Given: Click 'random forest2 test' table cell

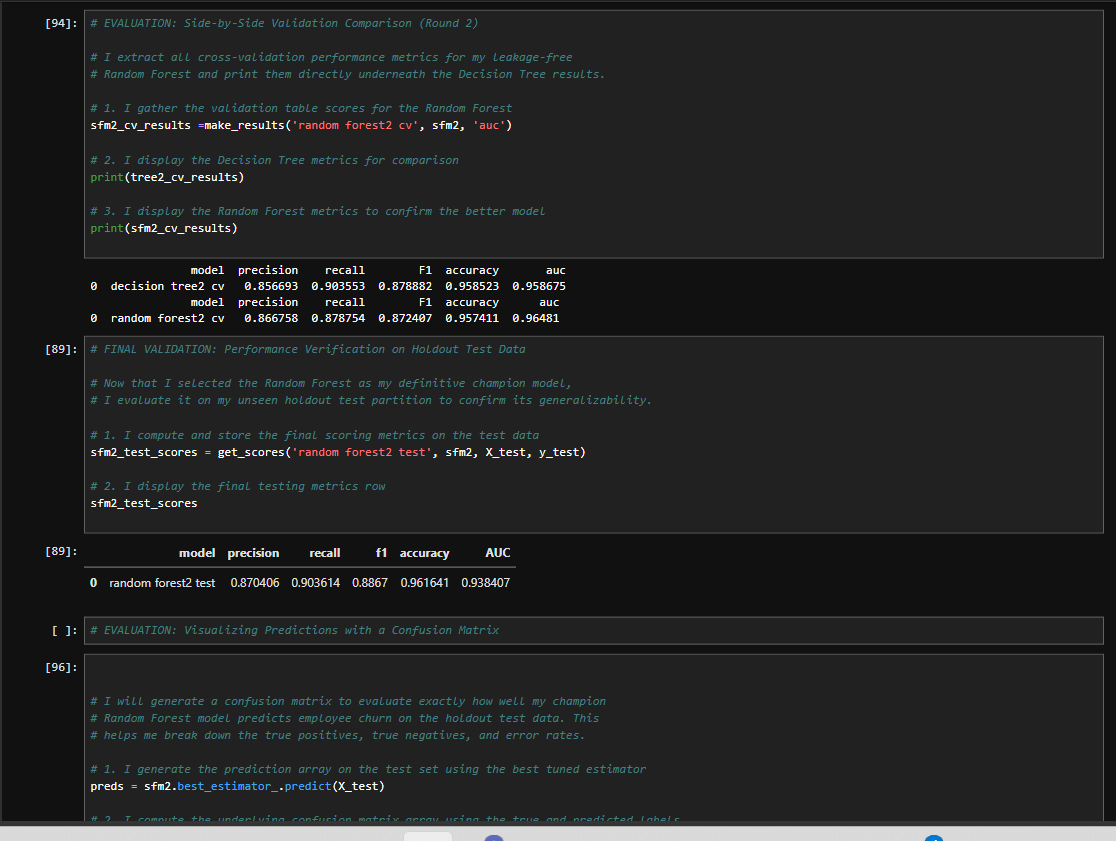Looking at the screenshot, I should (x=162, y=583).
